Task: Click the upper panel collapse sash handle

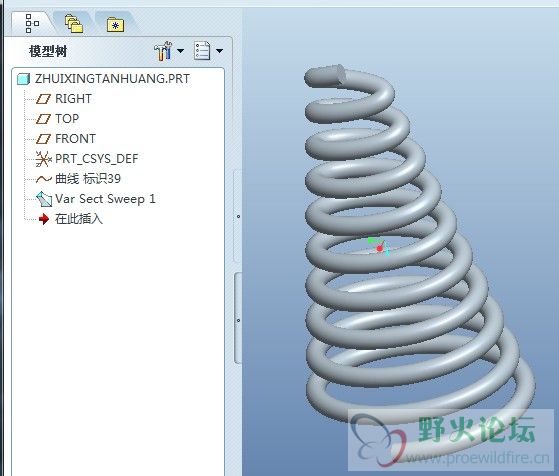Action: [238, 216]
